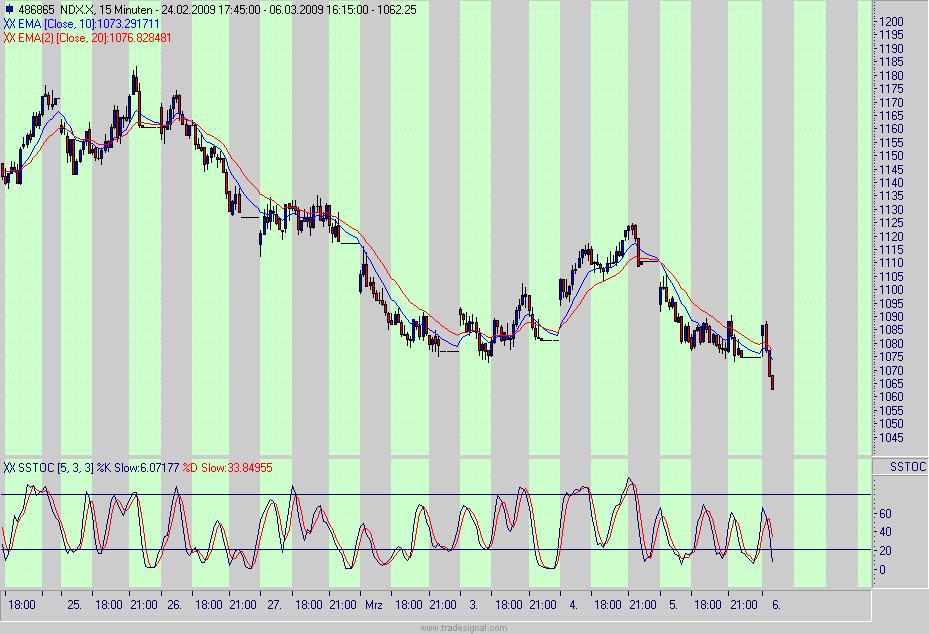929x634 pixels.
Task: Click the chart symbol icon before 486865
Action: pyautogui.click(x=9, y=7)
